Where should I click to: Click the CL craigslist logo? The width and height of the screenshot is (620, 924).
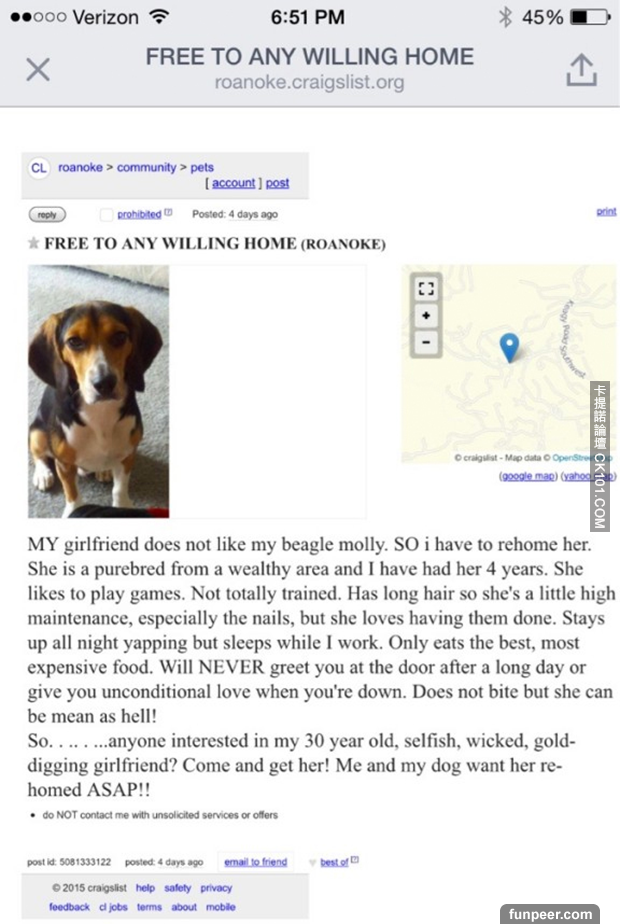point(38,168)
